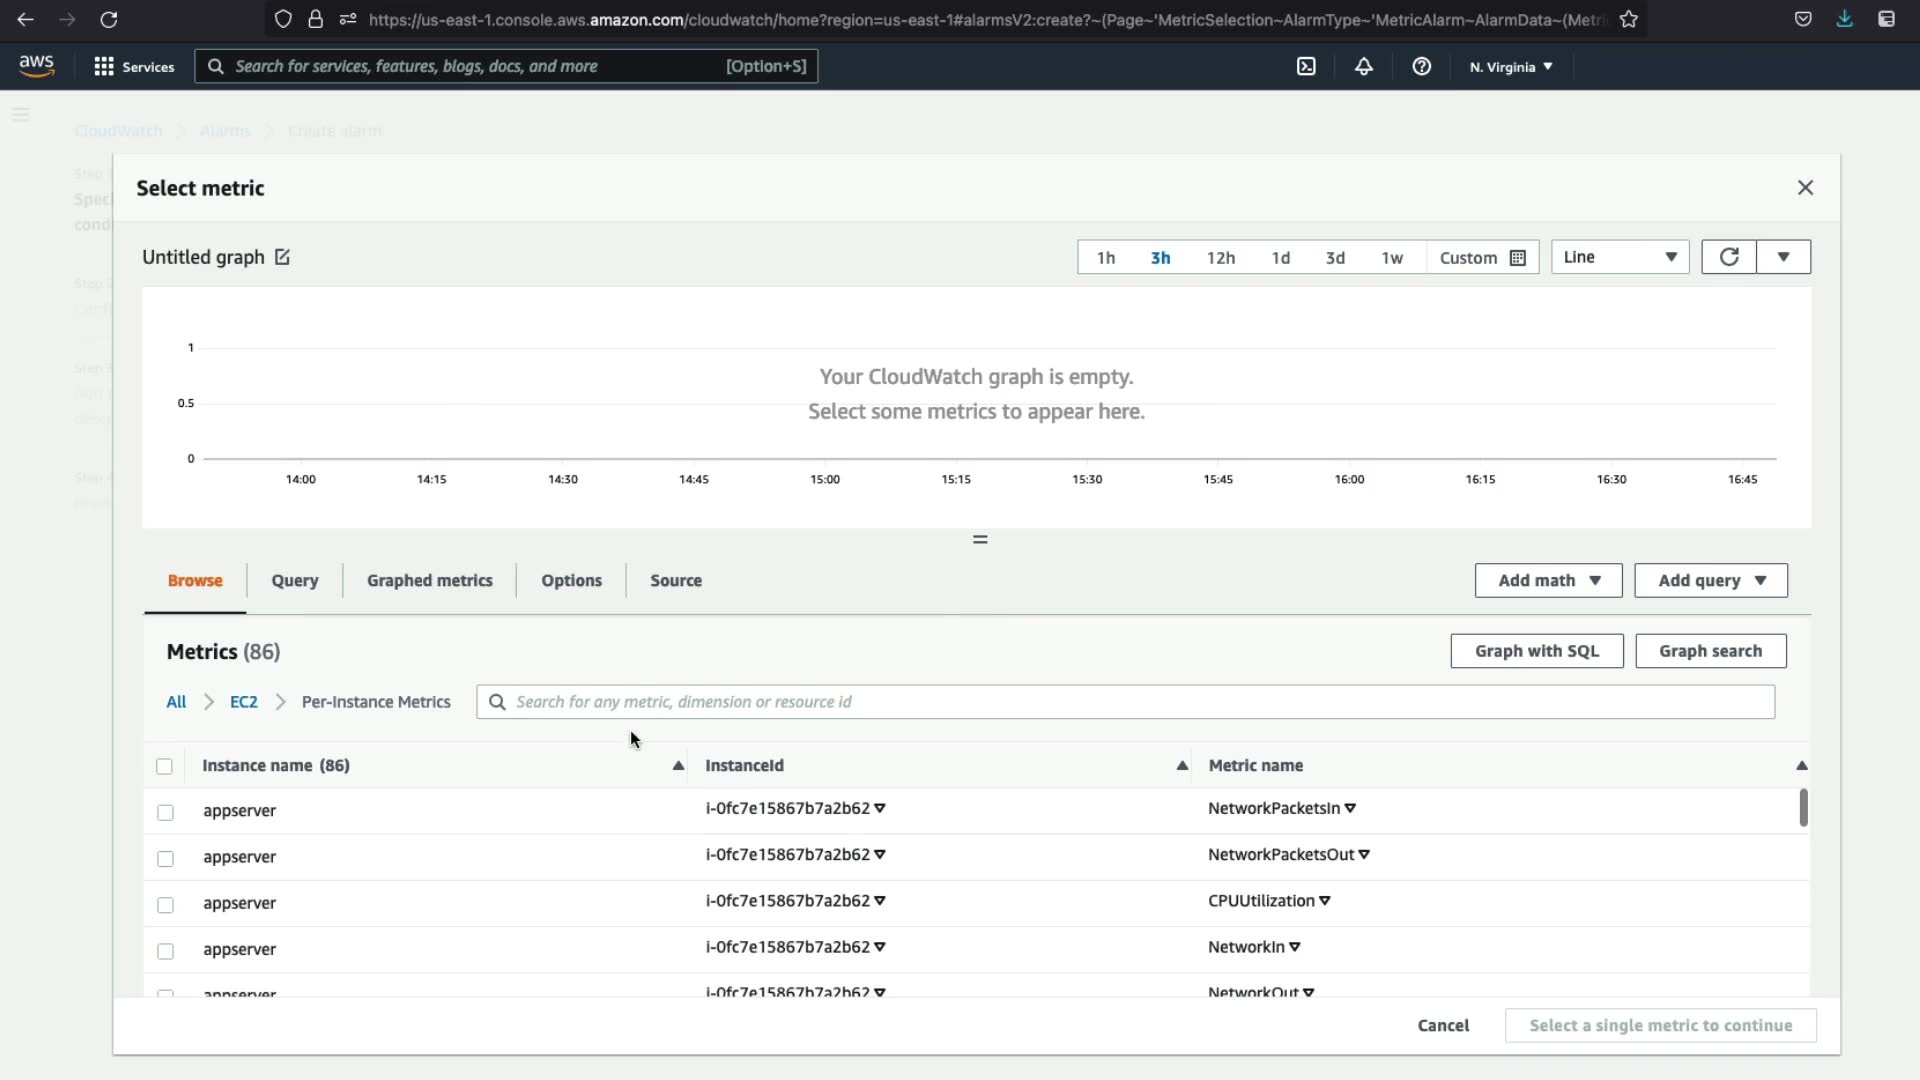The width and height of the screenshot is (1920, 1080).
Task: Switch to the Source tab
Action: tap(675, 581)
